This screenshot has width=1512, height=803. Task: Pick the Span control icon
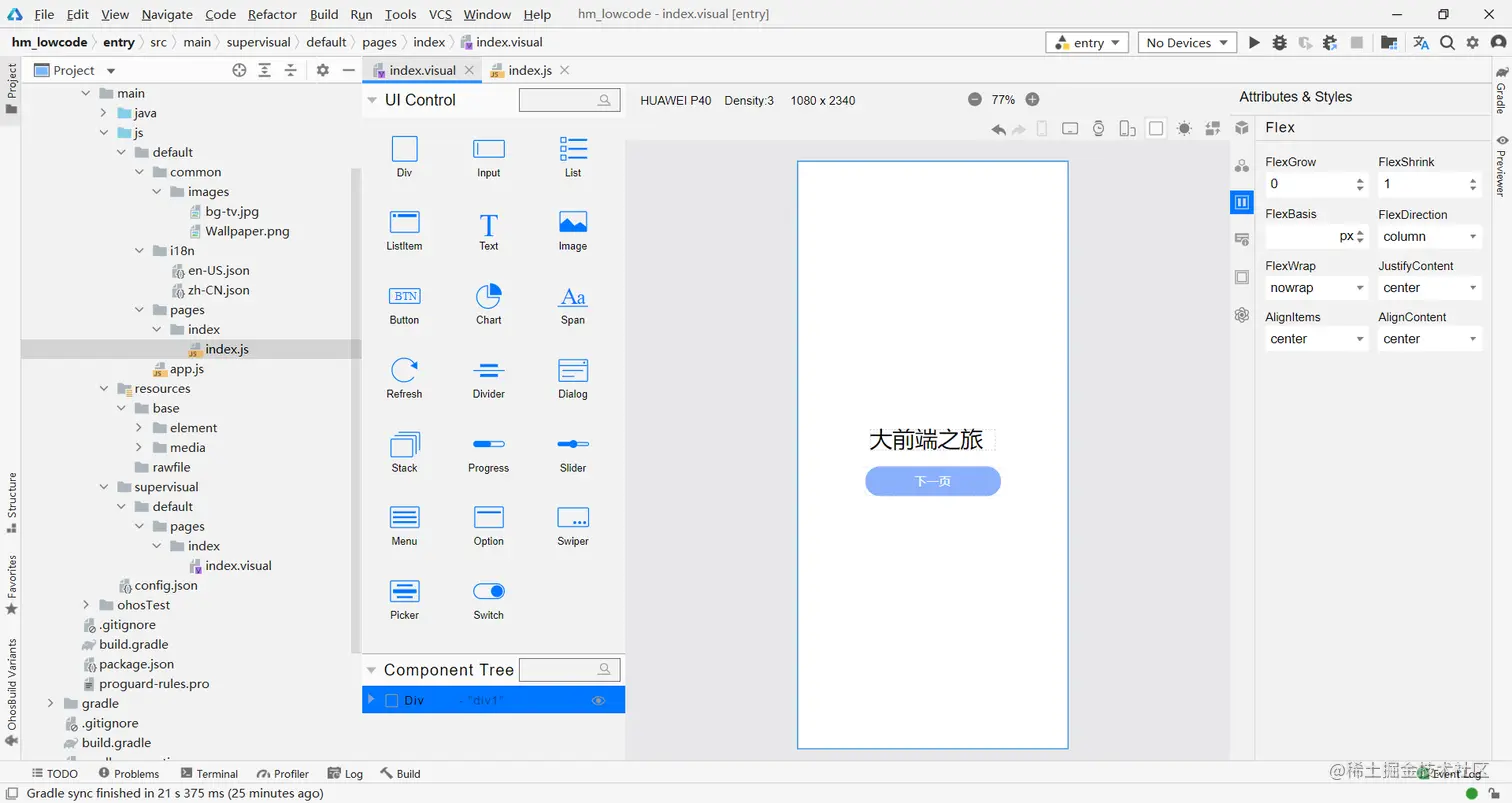coord(573,297)
